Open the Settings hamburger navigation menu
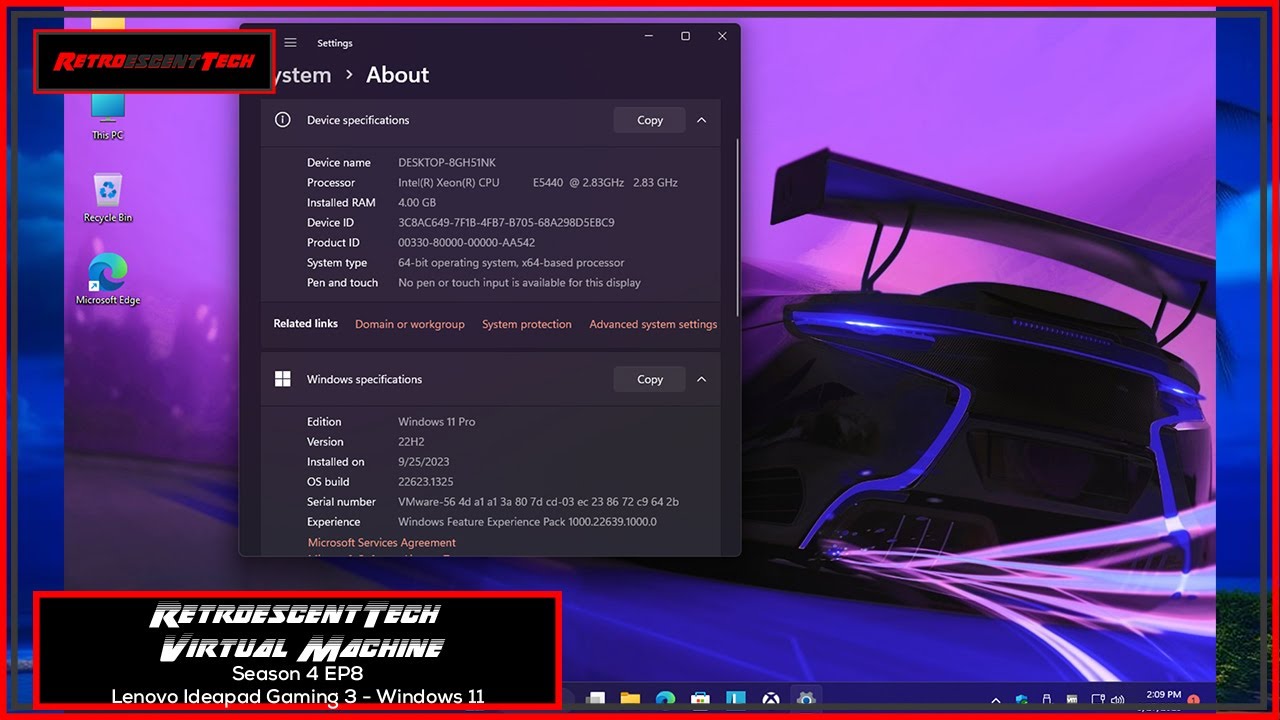 click(x=290, y=43)
